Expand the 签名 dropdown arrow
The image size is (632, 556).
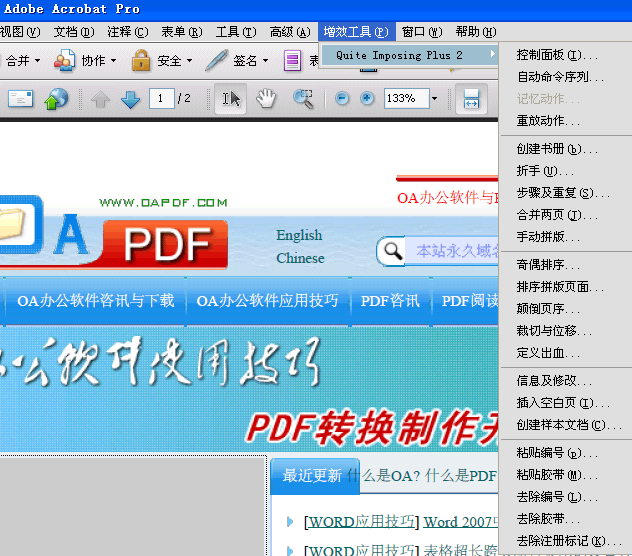pyautogui.click(x=266, y=61)
